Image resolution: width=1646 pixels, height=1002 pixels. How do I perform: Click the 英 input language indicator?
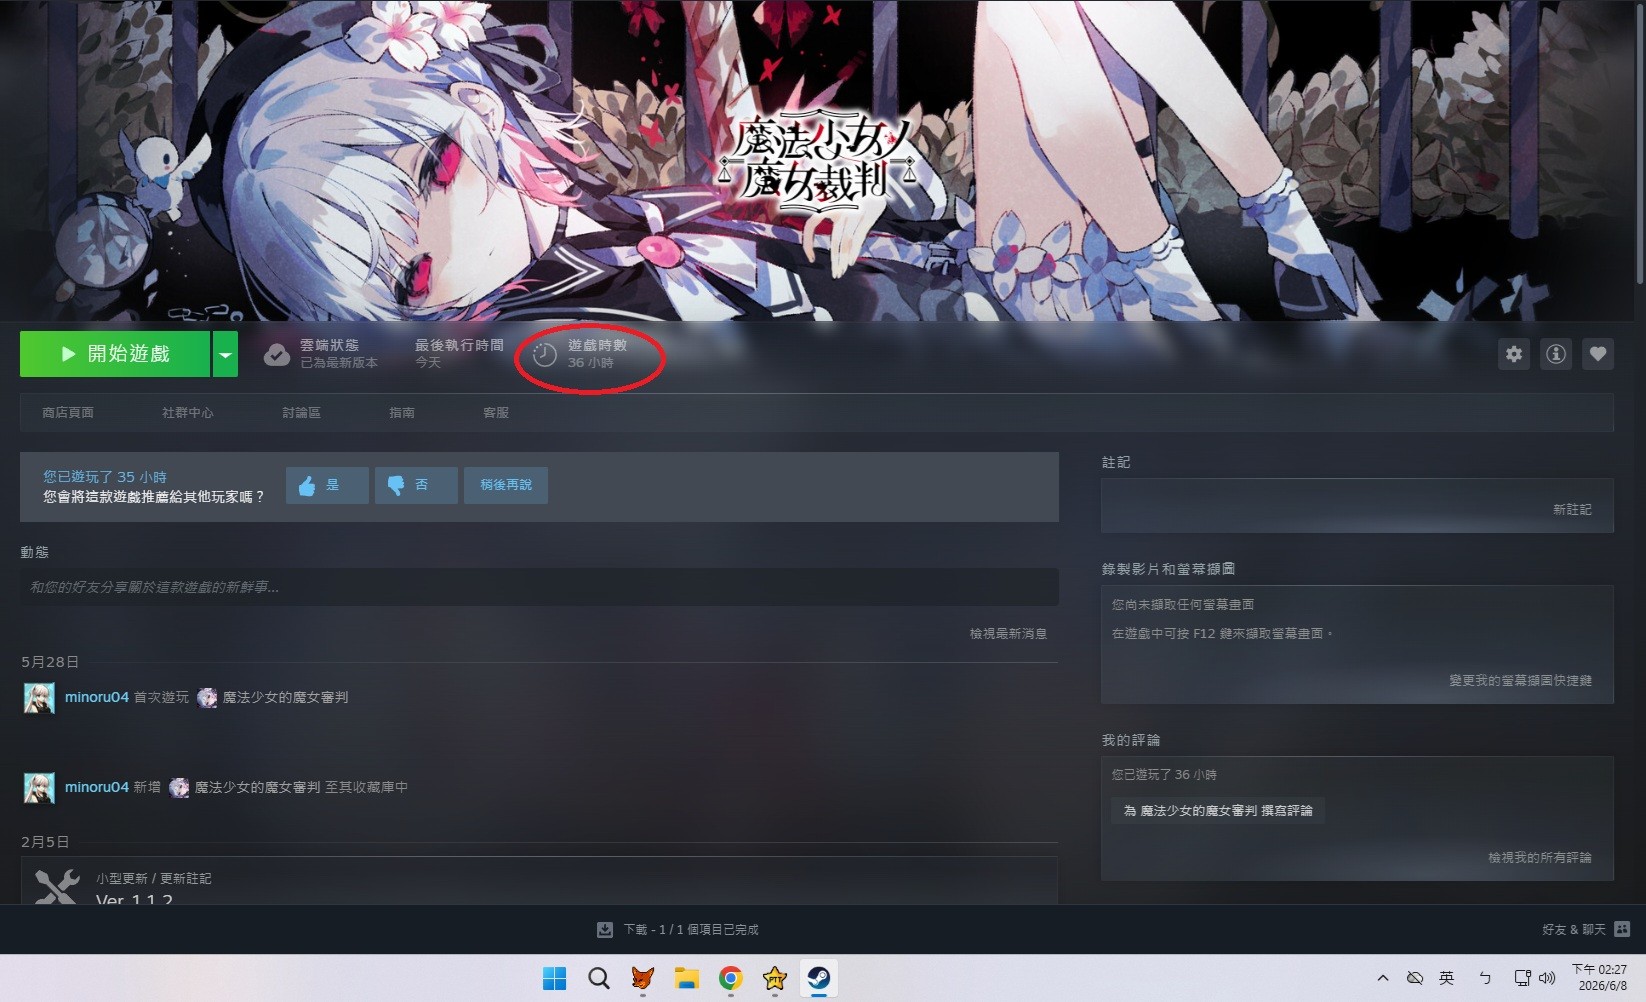pos(1446,978)
